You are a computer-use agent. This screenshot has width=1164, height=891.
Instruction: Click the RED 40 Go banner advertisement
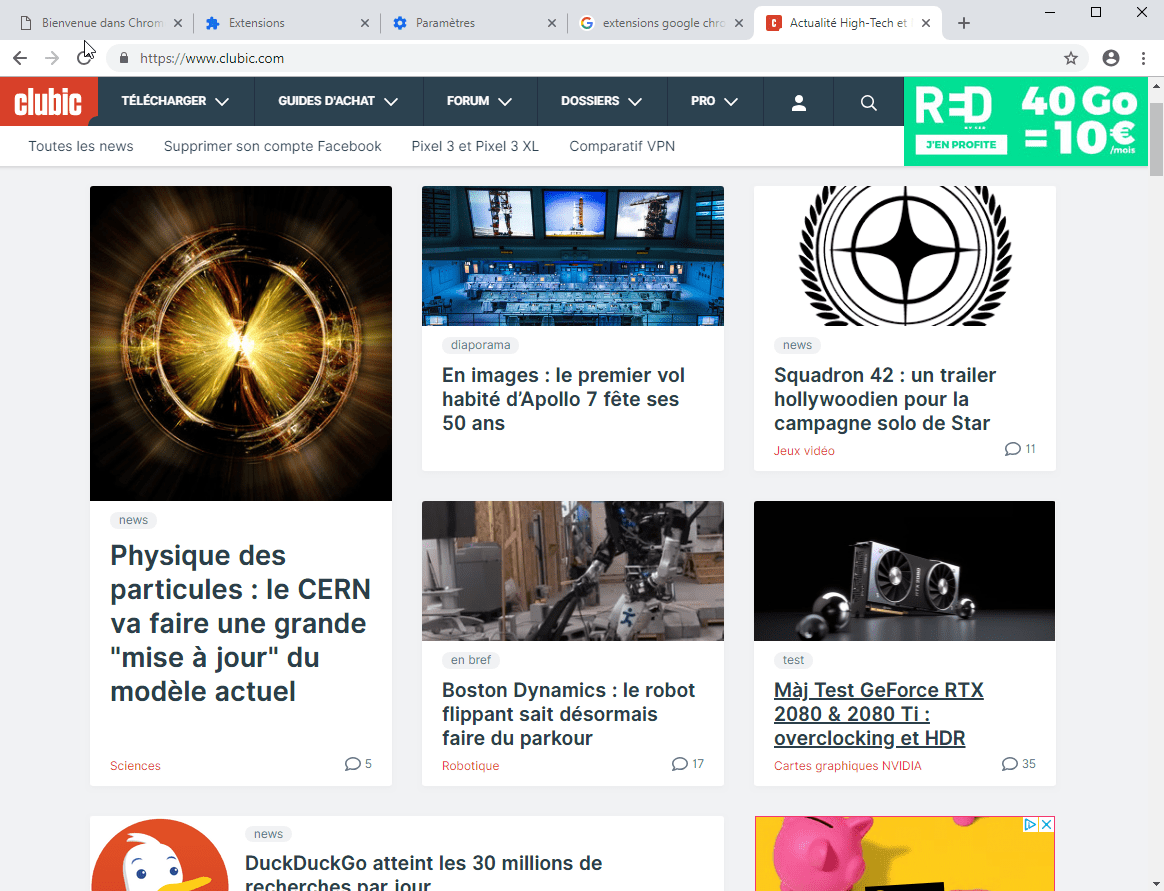tap(1026, 121)
